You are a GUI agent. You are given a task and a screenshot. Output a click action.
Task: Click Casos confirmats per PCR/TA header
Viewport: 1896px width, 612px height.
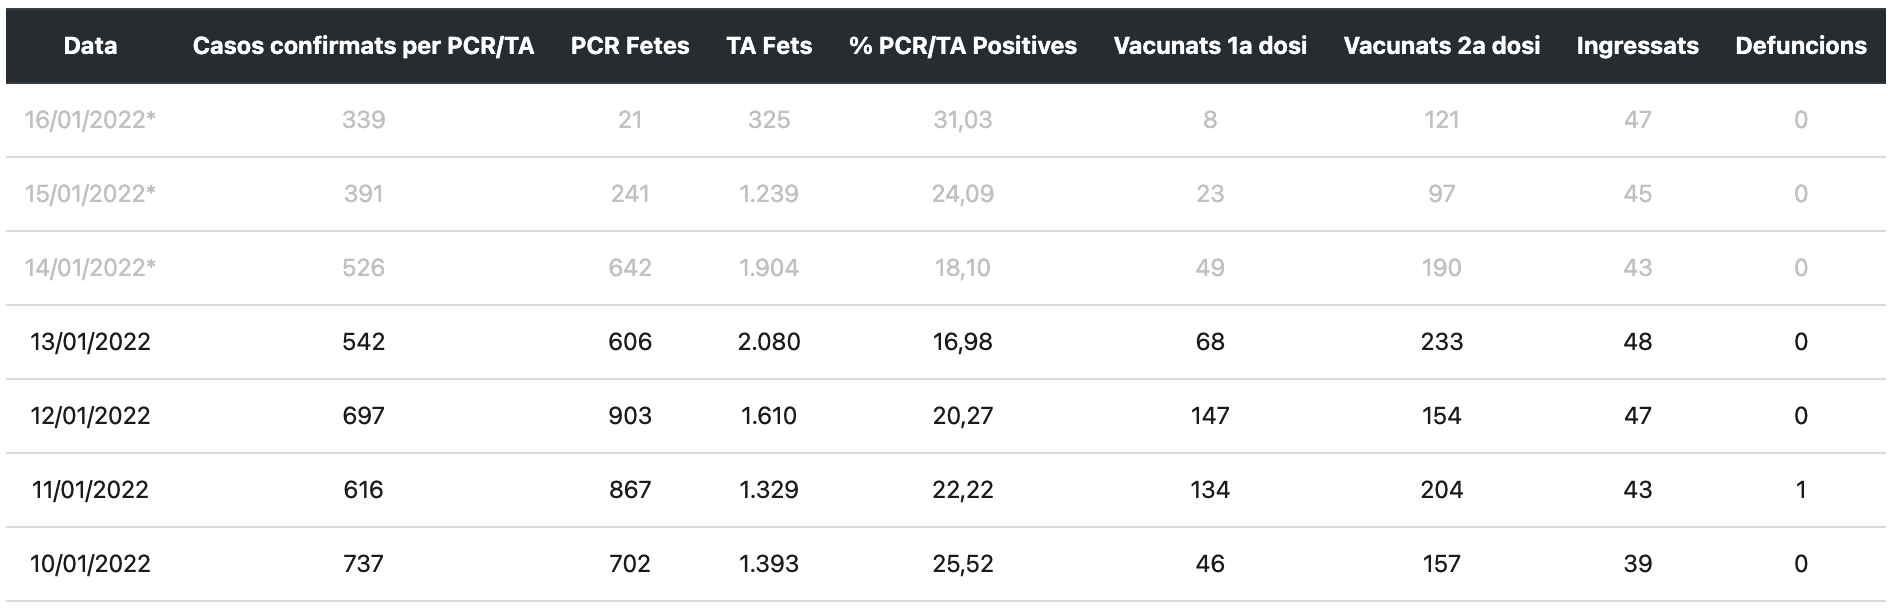(363, 46)
